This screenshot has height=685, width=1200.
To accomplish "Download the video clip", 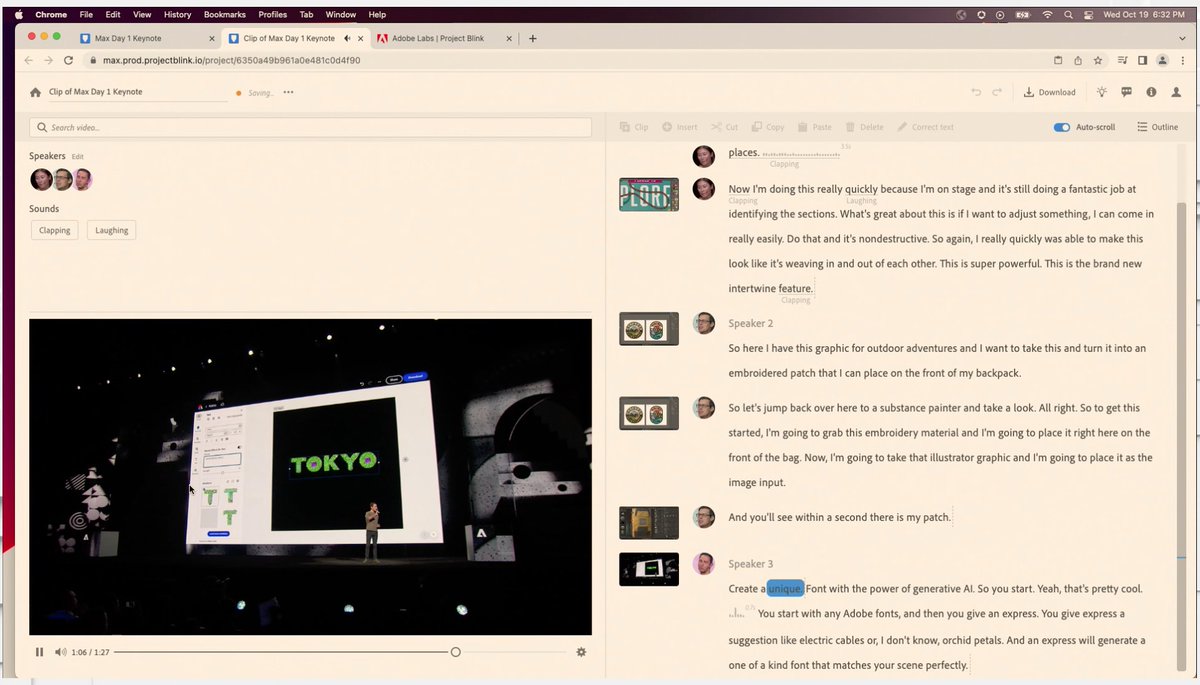I will [1049, 92].
